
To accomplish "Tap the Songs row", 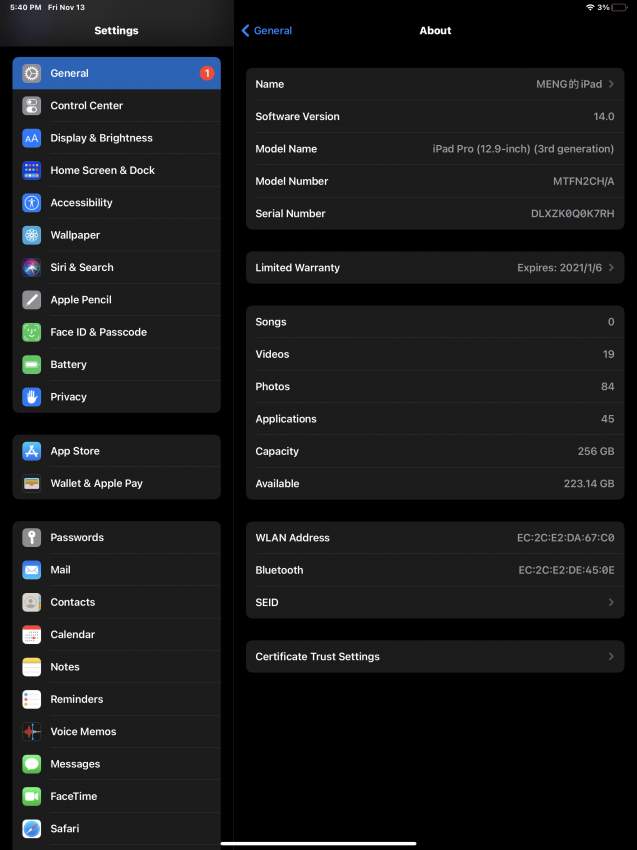I will (x=435, y=322).
